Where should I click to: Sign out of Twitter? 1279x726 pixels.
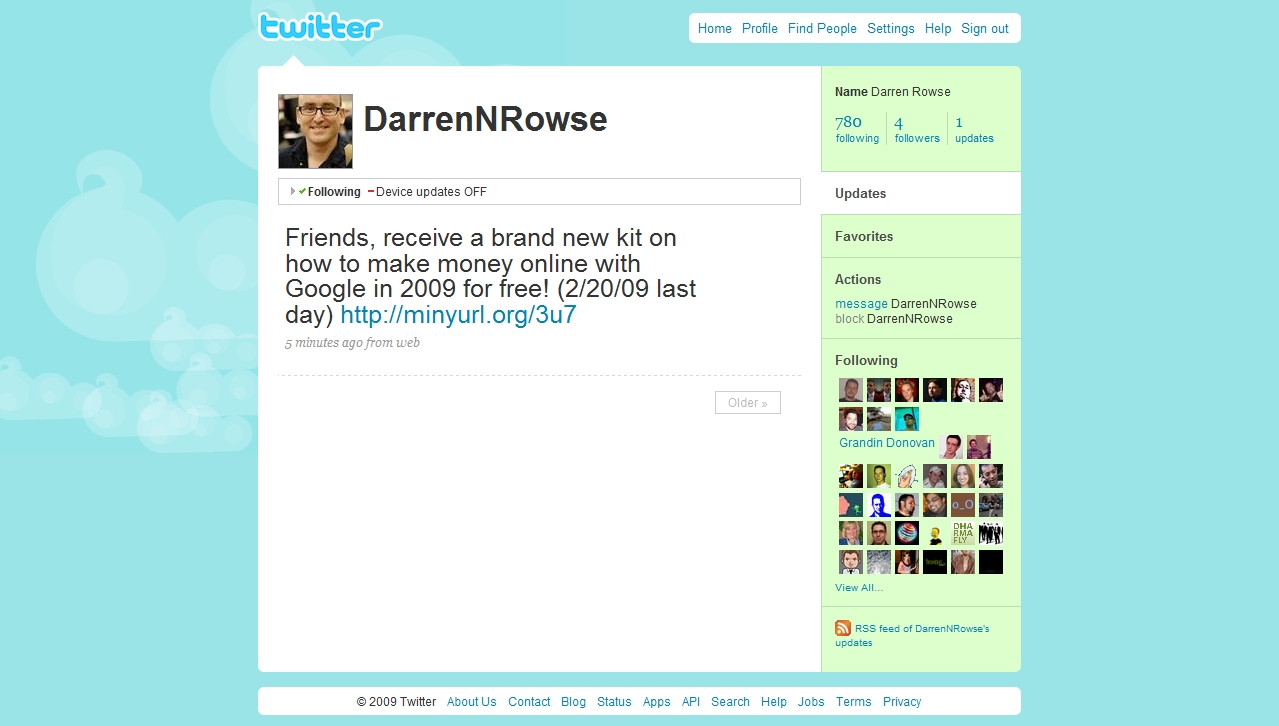(x=984, y=28)
